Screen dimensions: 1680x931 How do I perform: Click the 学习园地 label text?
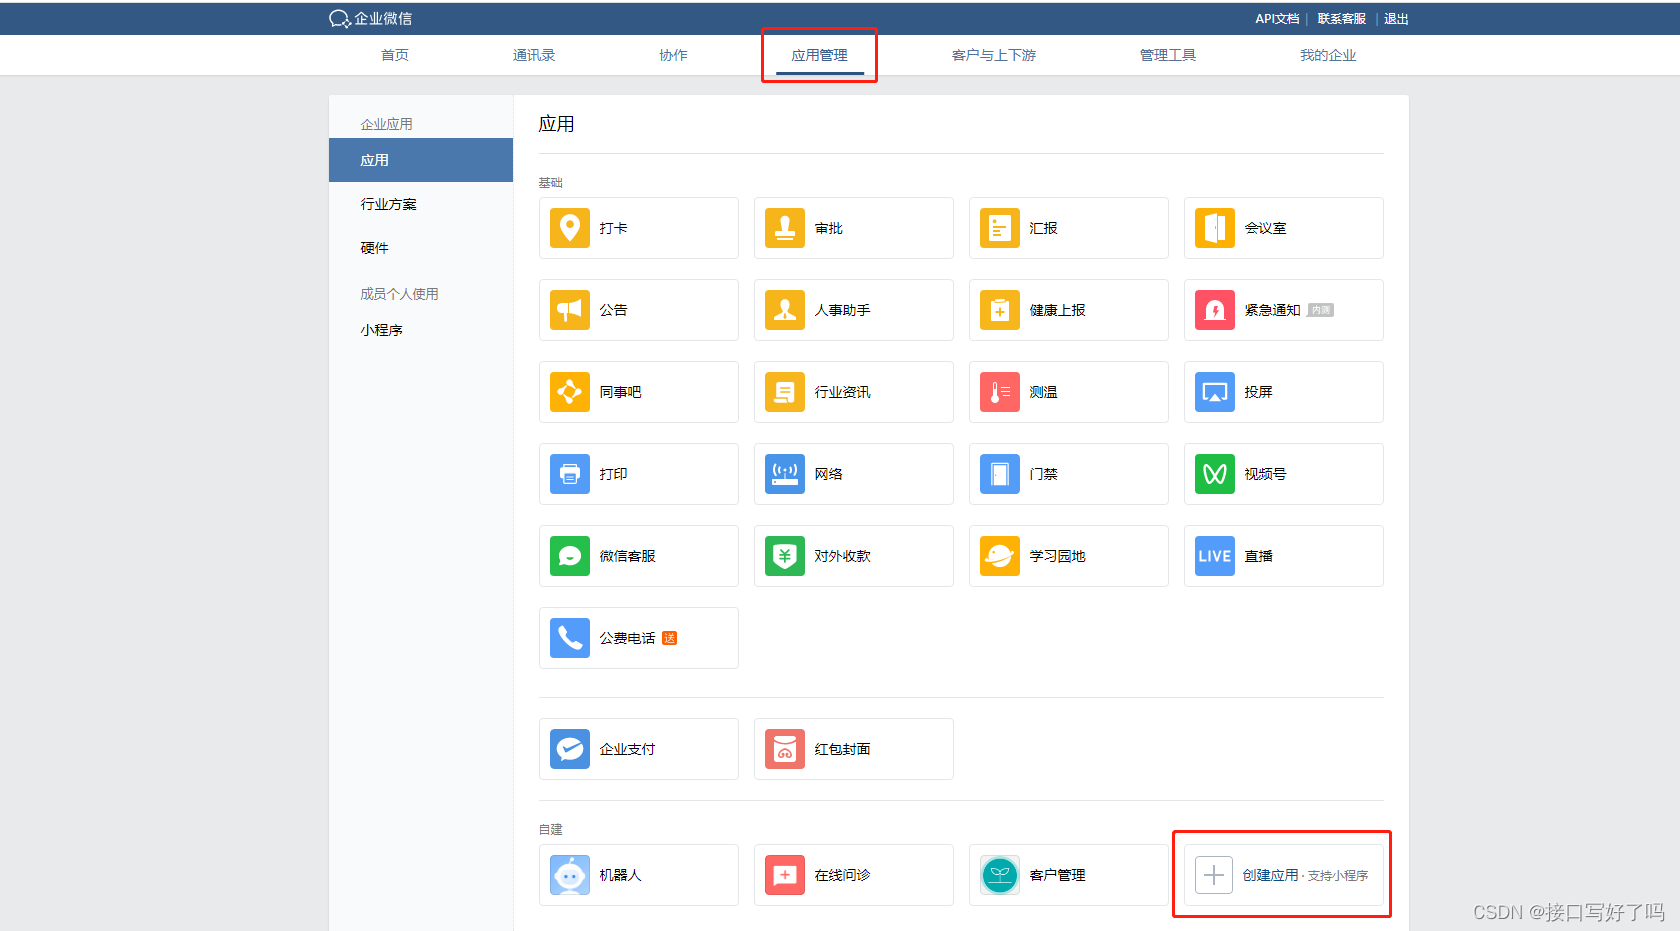1058,556
